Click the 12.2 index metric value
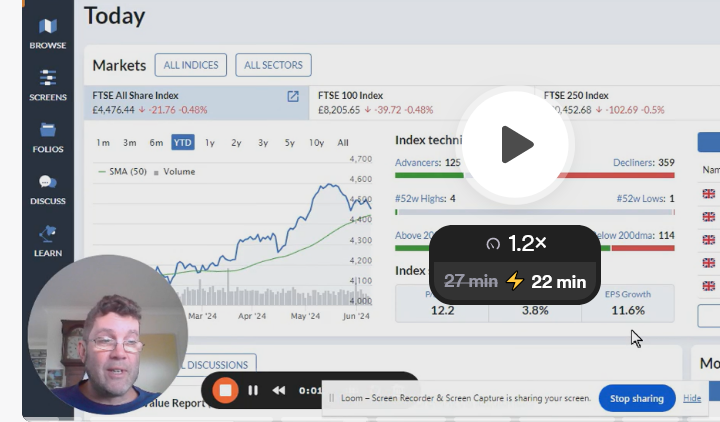The width and height of the screenshot is (720, 422). click(443, 310)
